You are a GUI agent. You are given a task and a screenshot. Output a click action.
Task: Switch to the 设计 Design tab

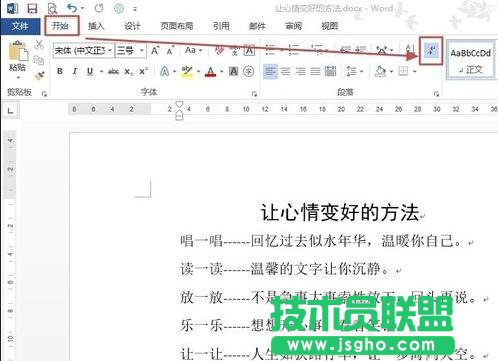(132, 26)
